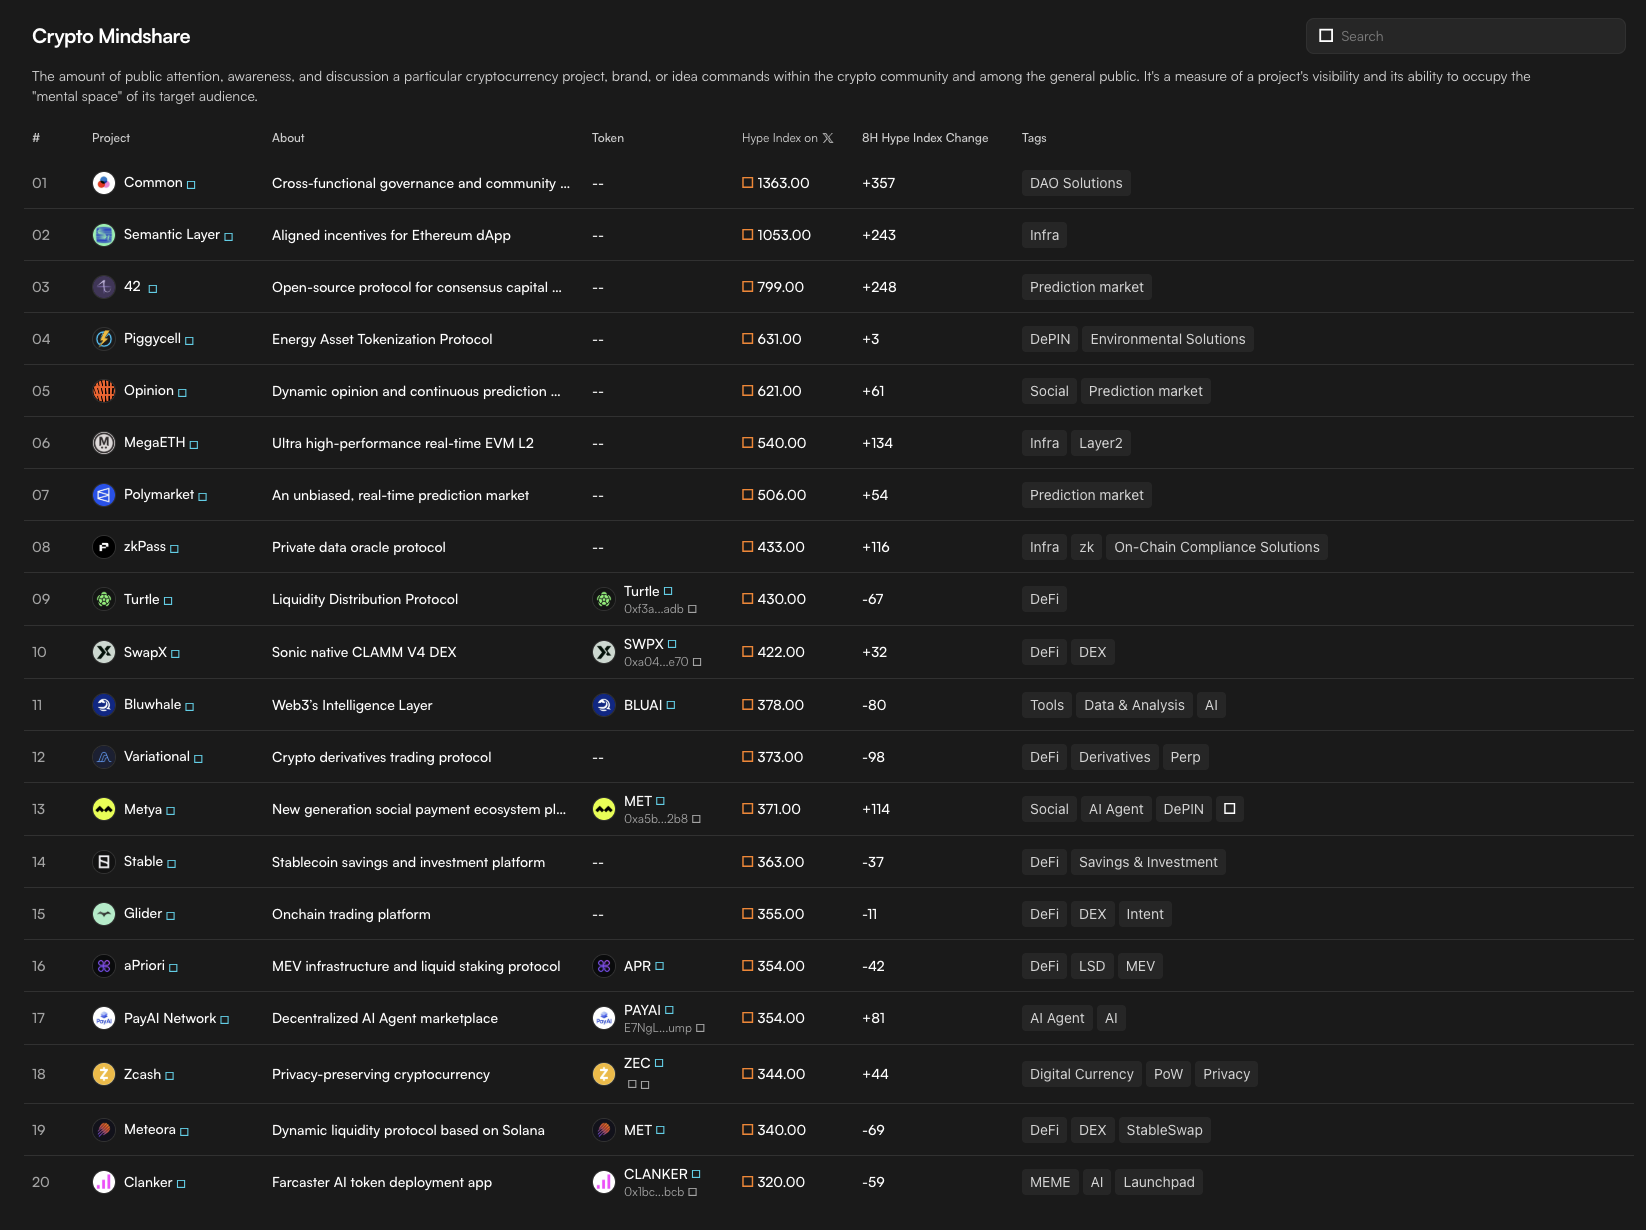Click the Variational project logo
The width and height of the screenshot is (1646, 1230).
pos(104,757)
